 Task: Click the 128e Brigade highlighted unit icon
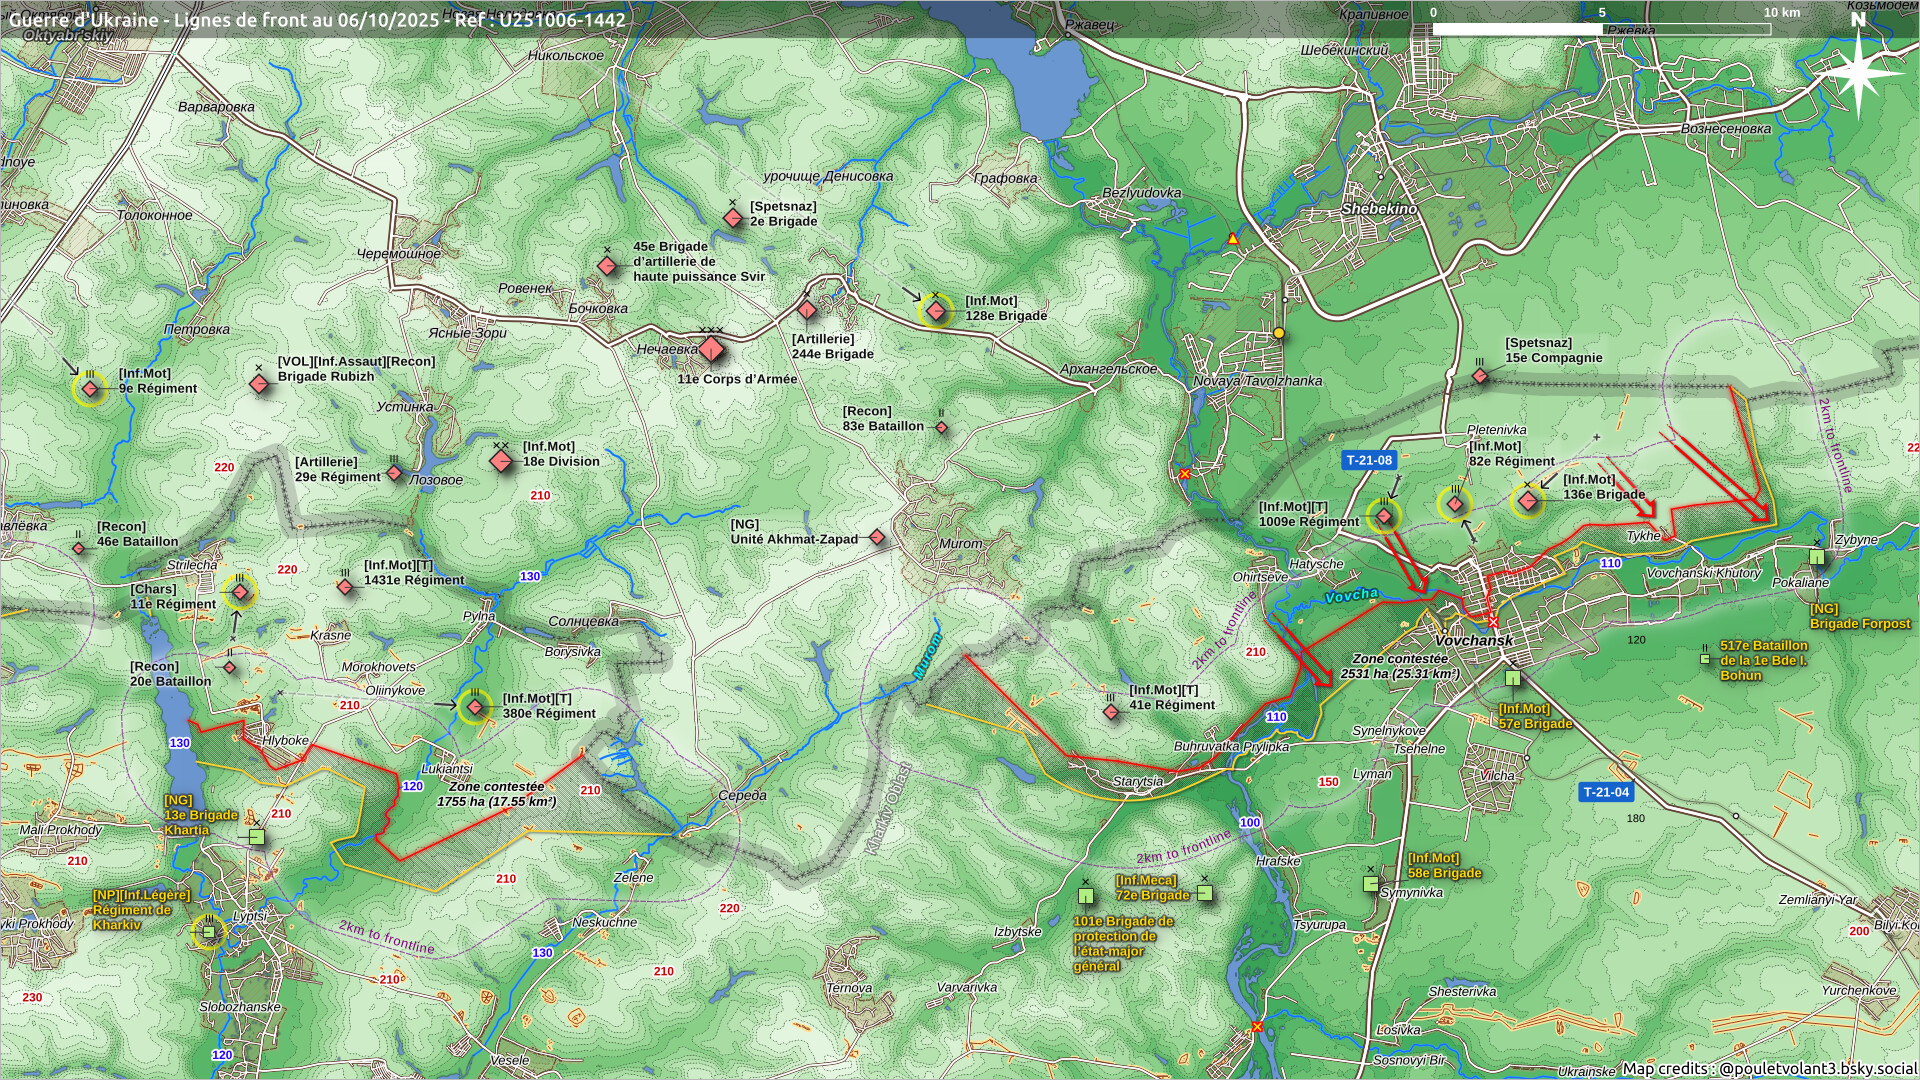936,312
